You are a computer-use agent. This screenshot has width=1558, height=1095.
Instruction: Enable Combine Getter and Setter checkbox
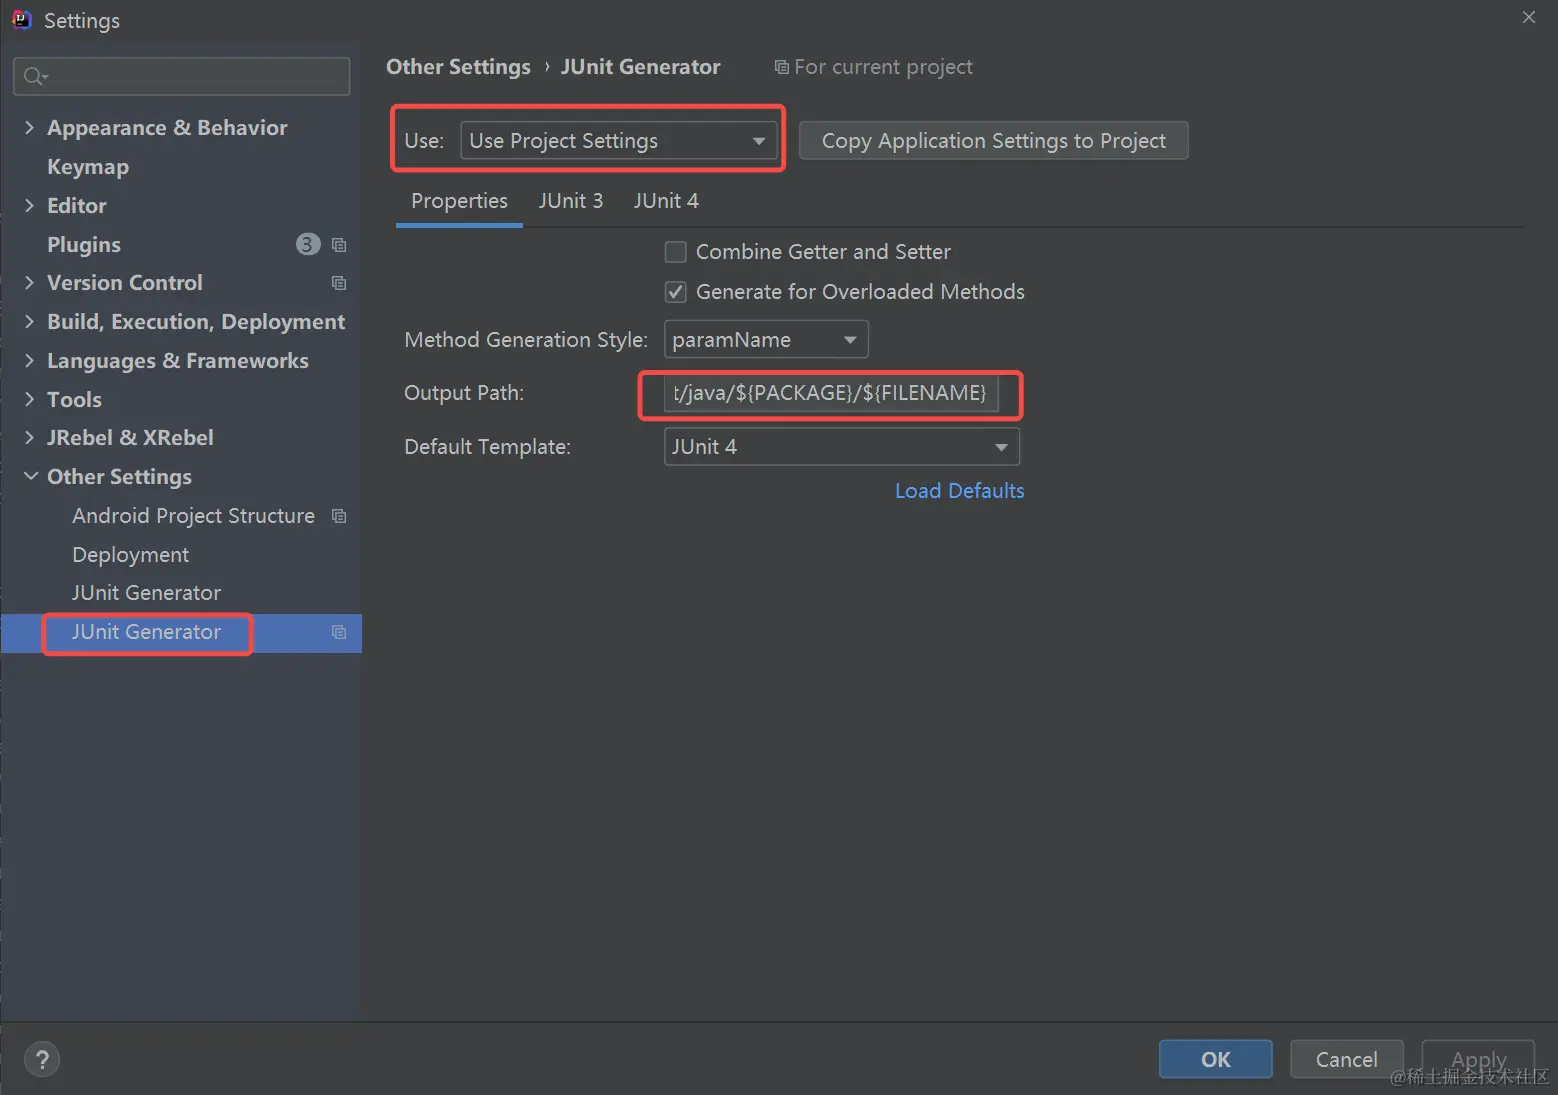point(676,252)
